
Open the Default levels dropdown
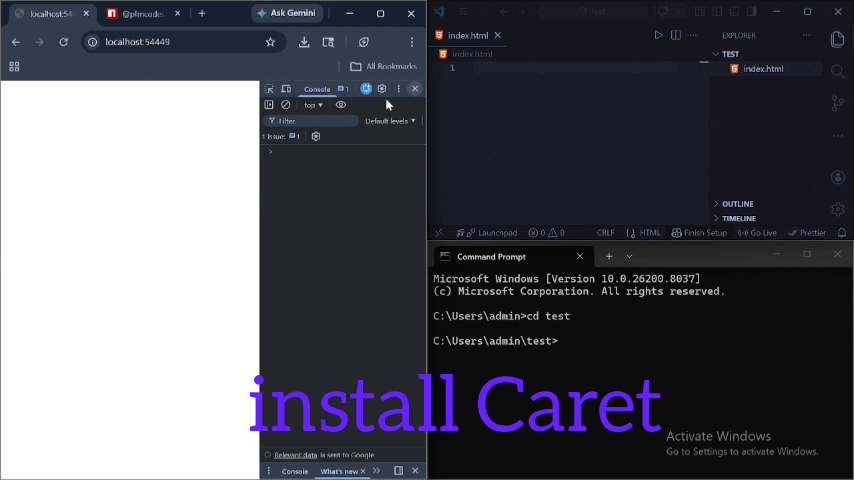pos(390,121)
